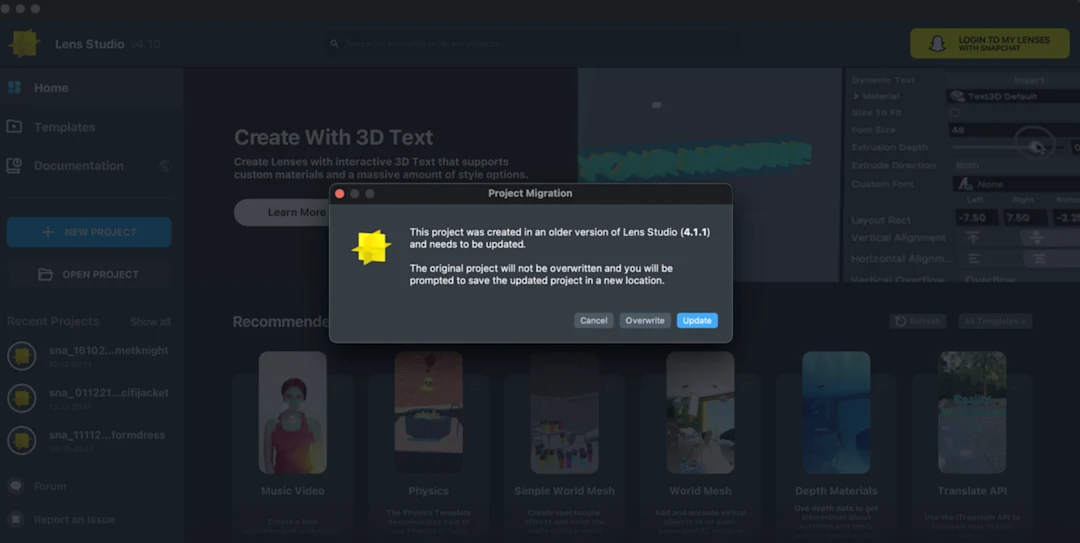Click the Templates play-folder icon

(x=14, y=127)
